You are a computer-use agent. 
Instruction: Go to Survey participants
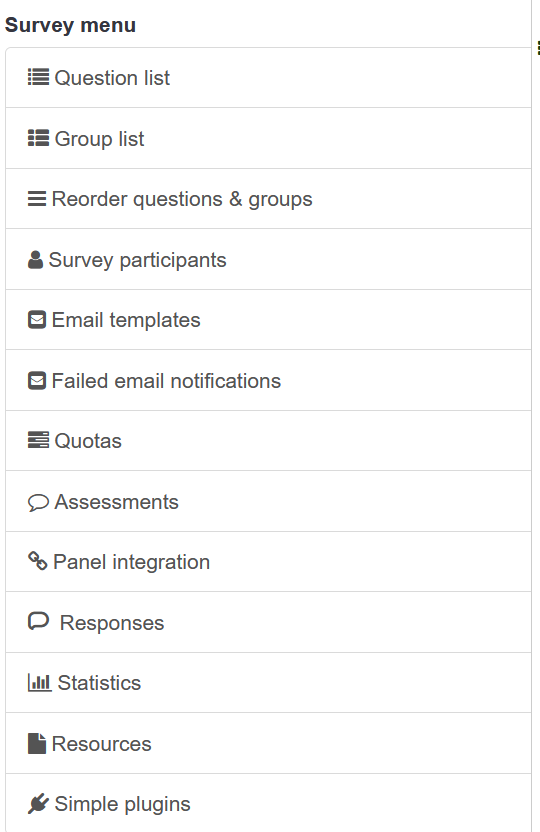point(268,259)
